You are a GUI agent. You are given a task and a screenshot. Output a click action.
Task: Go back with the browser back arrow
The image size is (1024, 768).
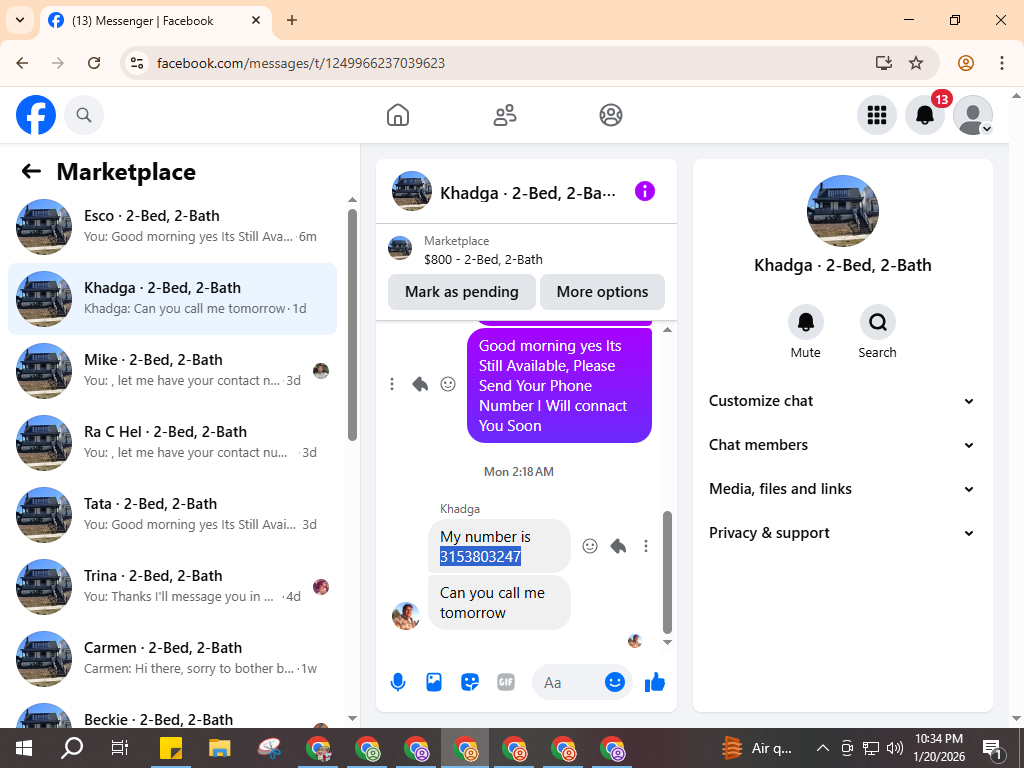click(x=22, y=63)
